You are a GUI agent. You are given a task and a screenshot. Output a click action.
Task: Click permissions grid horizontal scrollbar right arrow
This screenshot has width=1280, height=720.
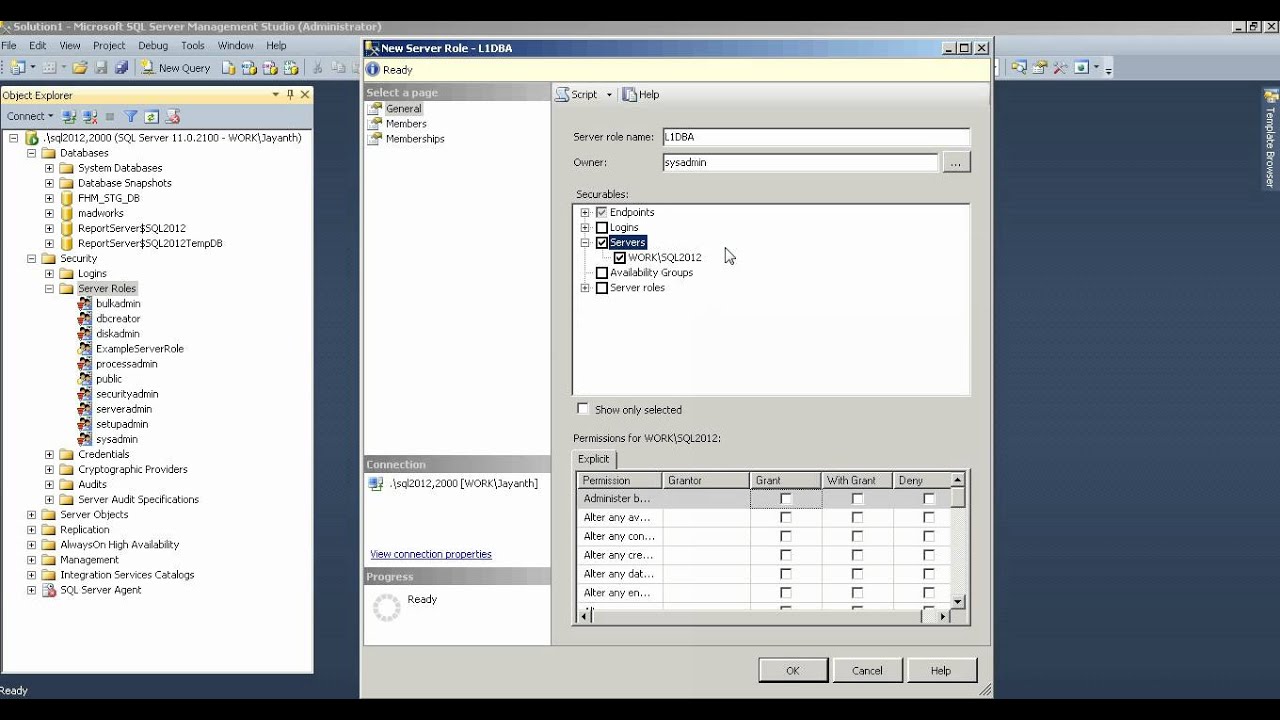[x=943, y=617]
